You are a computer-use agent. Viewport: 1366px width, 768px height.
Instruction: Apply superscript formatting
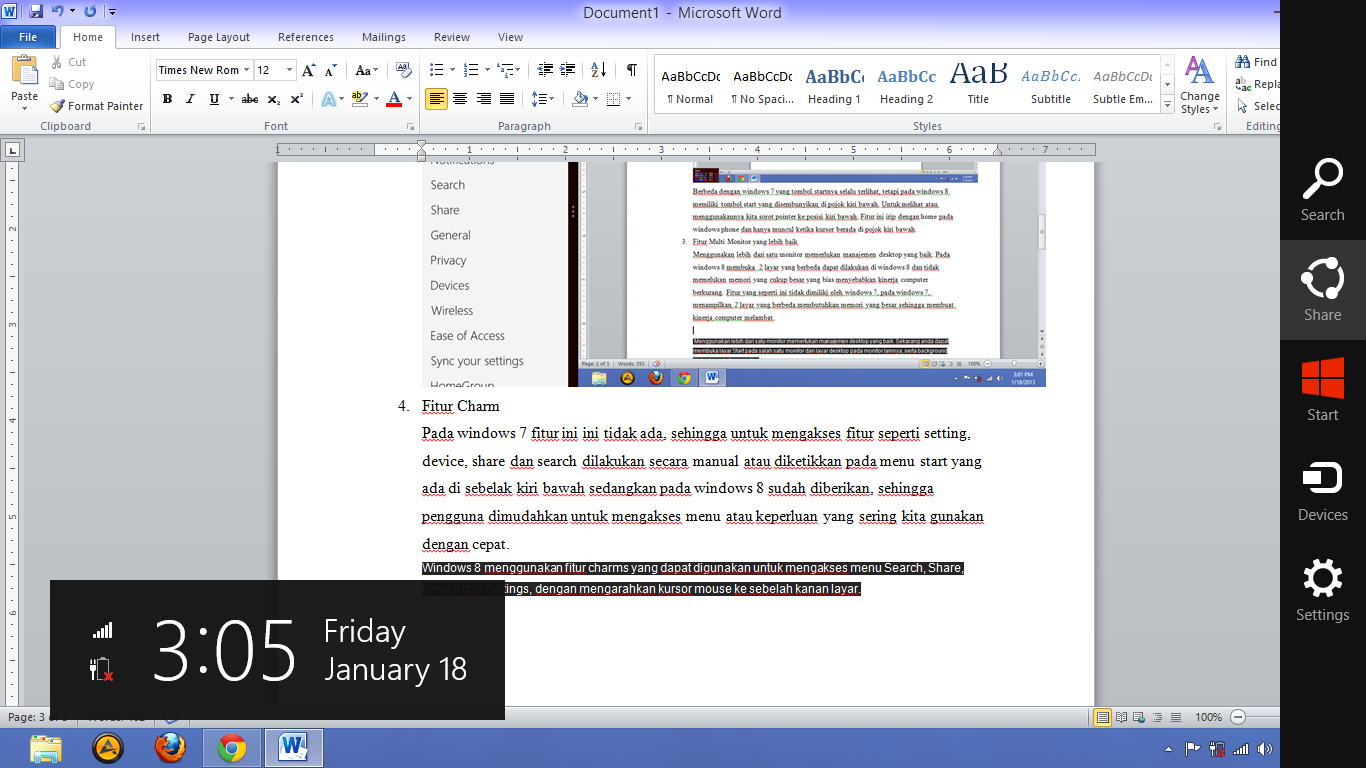[297, 99]
